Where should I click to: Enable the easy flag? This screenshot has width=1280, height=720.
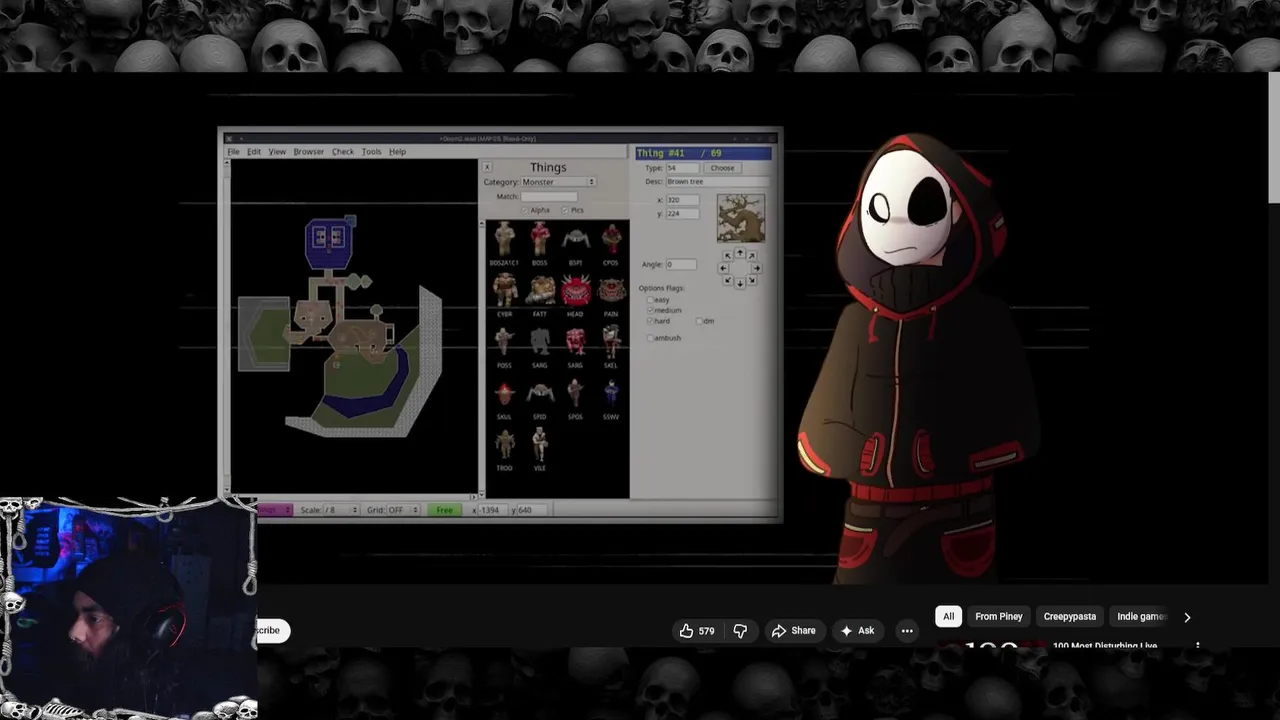650,300
